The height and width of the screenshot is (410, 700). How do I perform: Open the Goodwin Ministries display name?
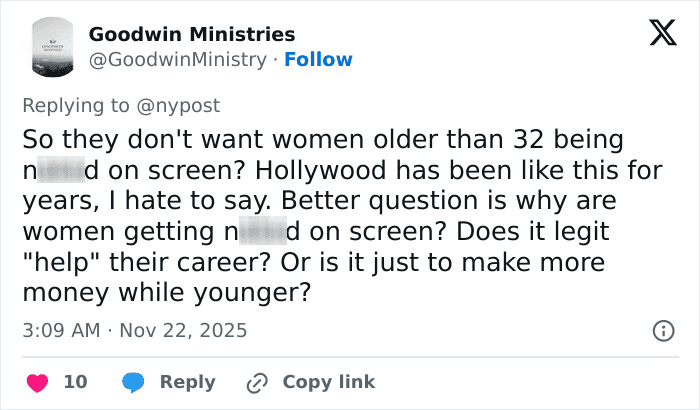192,35
